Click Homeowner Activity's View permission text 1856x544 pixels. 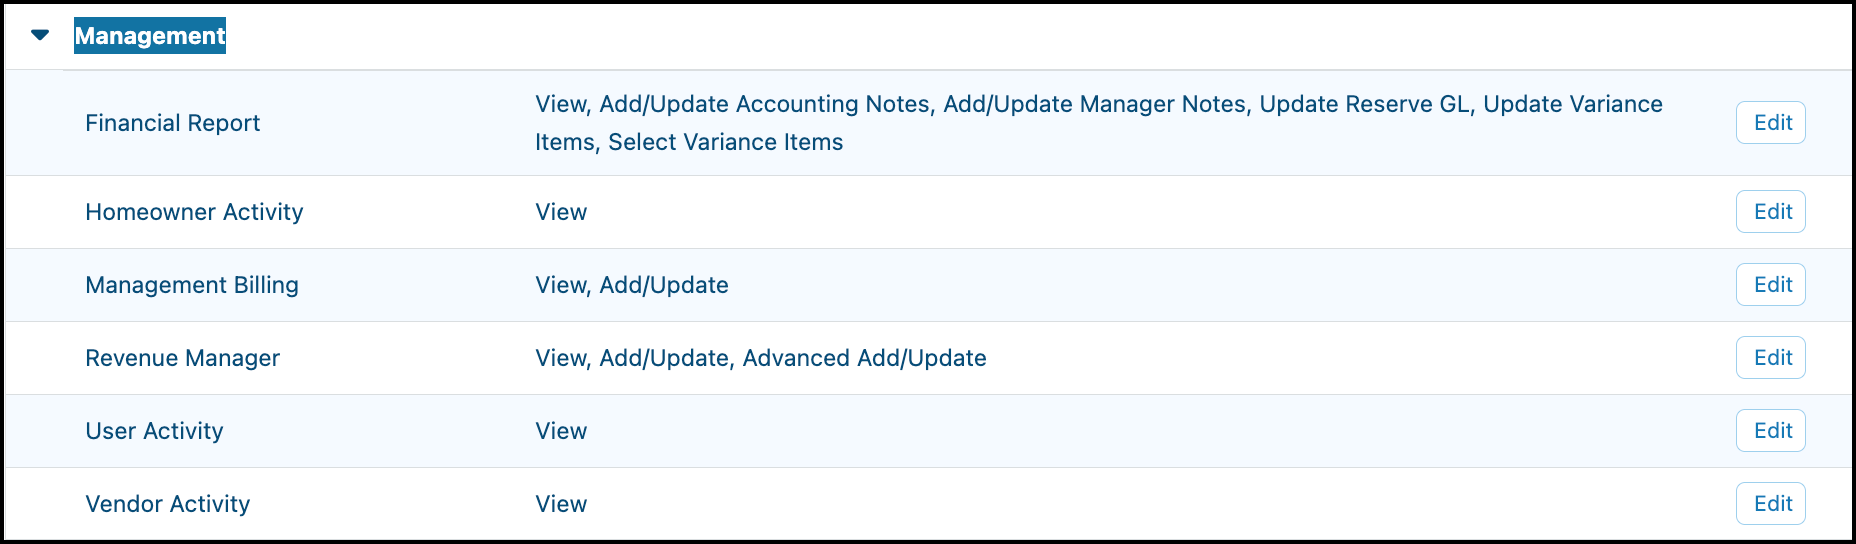[561, 212]
